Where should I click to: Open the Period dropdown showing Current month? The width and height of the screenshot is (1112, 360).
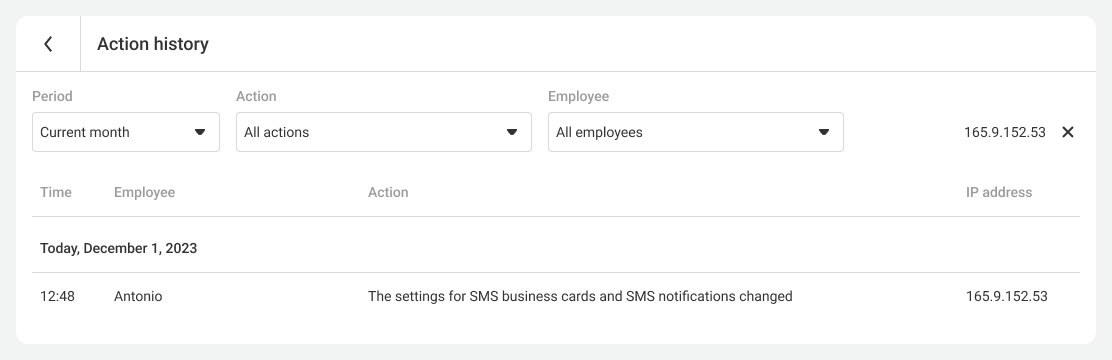coord(126,132)
